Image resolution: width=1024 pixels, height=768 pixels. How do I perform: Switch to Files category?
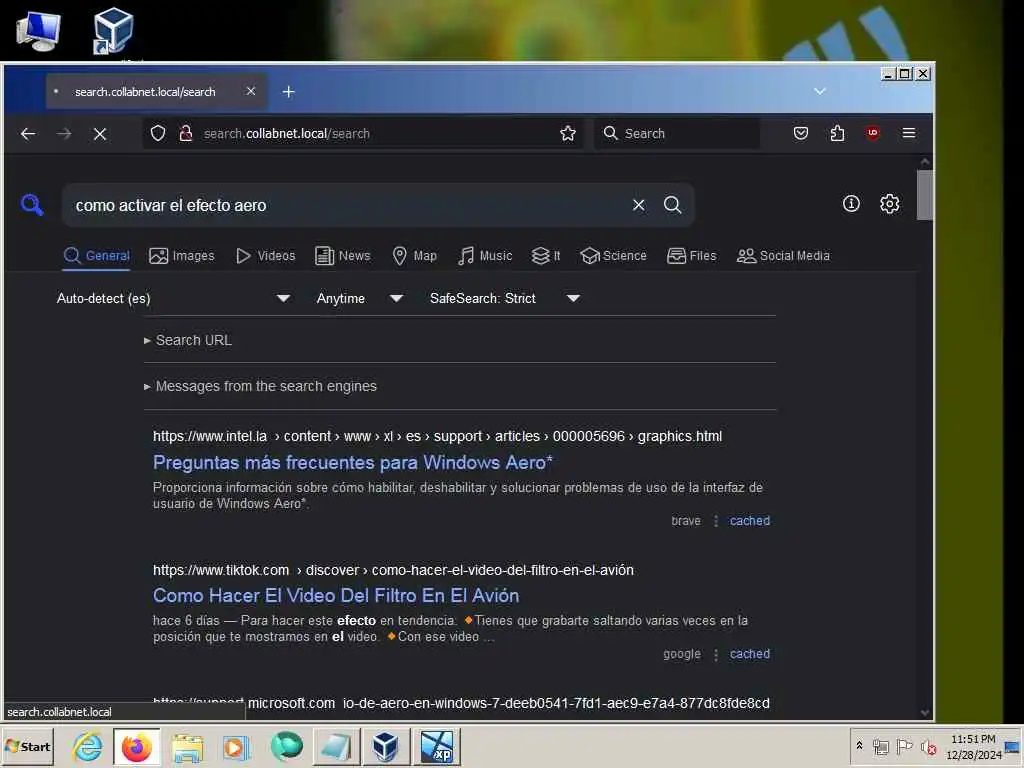pyautogui.click(x=692, y=255)
